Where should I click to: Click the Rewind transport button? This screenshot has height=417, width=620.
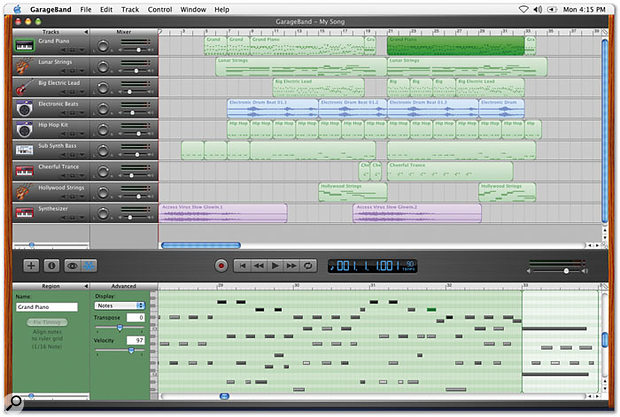259,266
